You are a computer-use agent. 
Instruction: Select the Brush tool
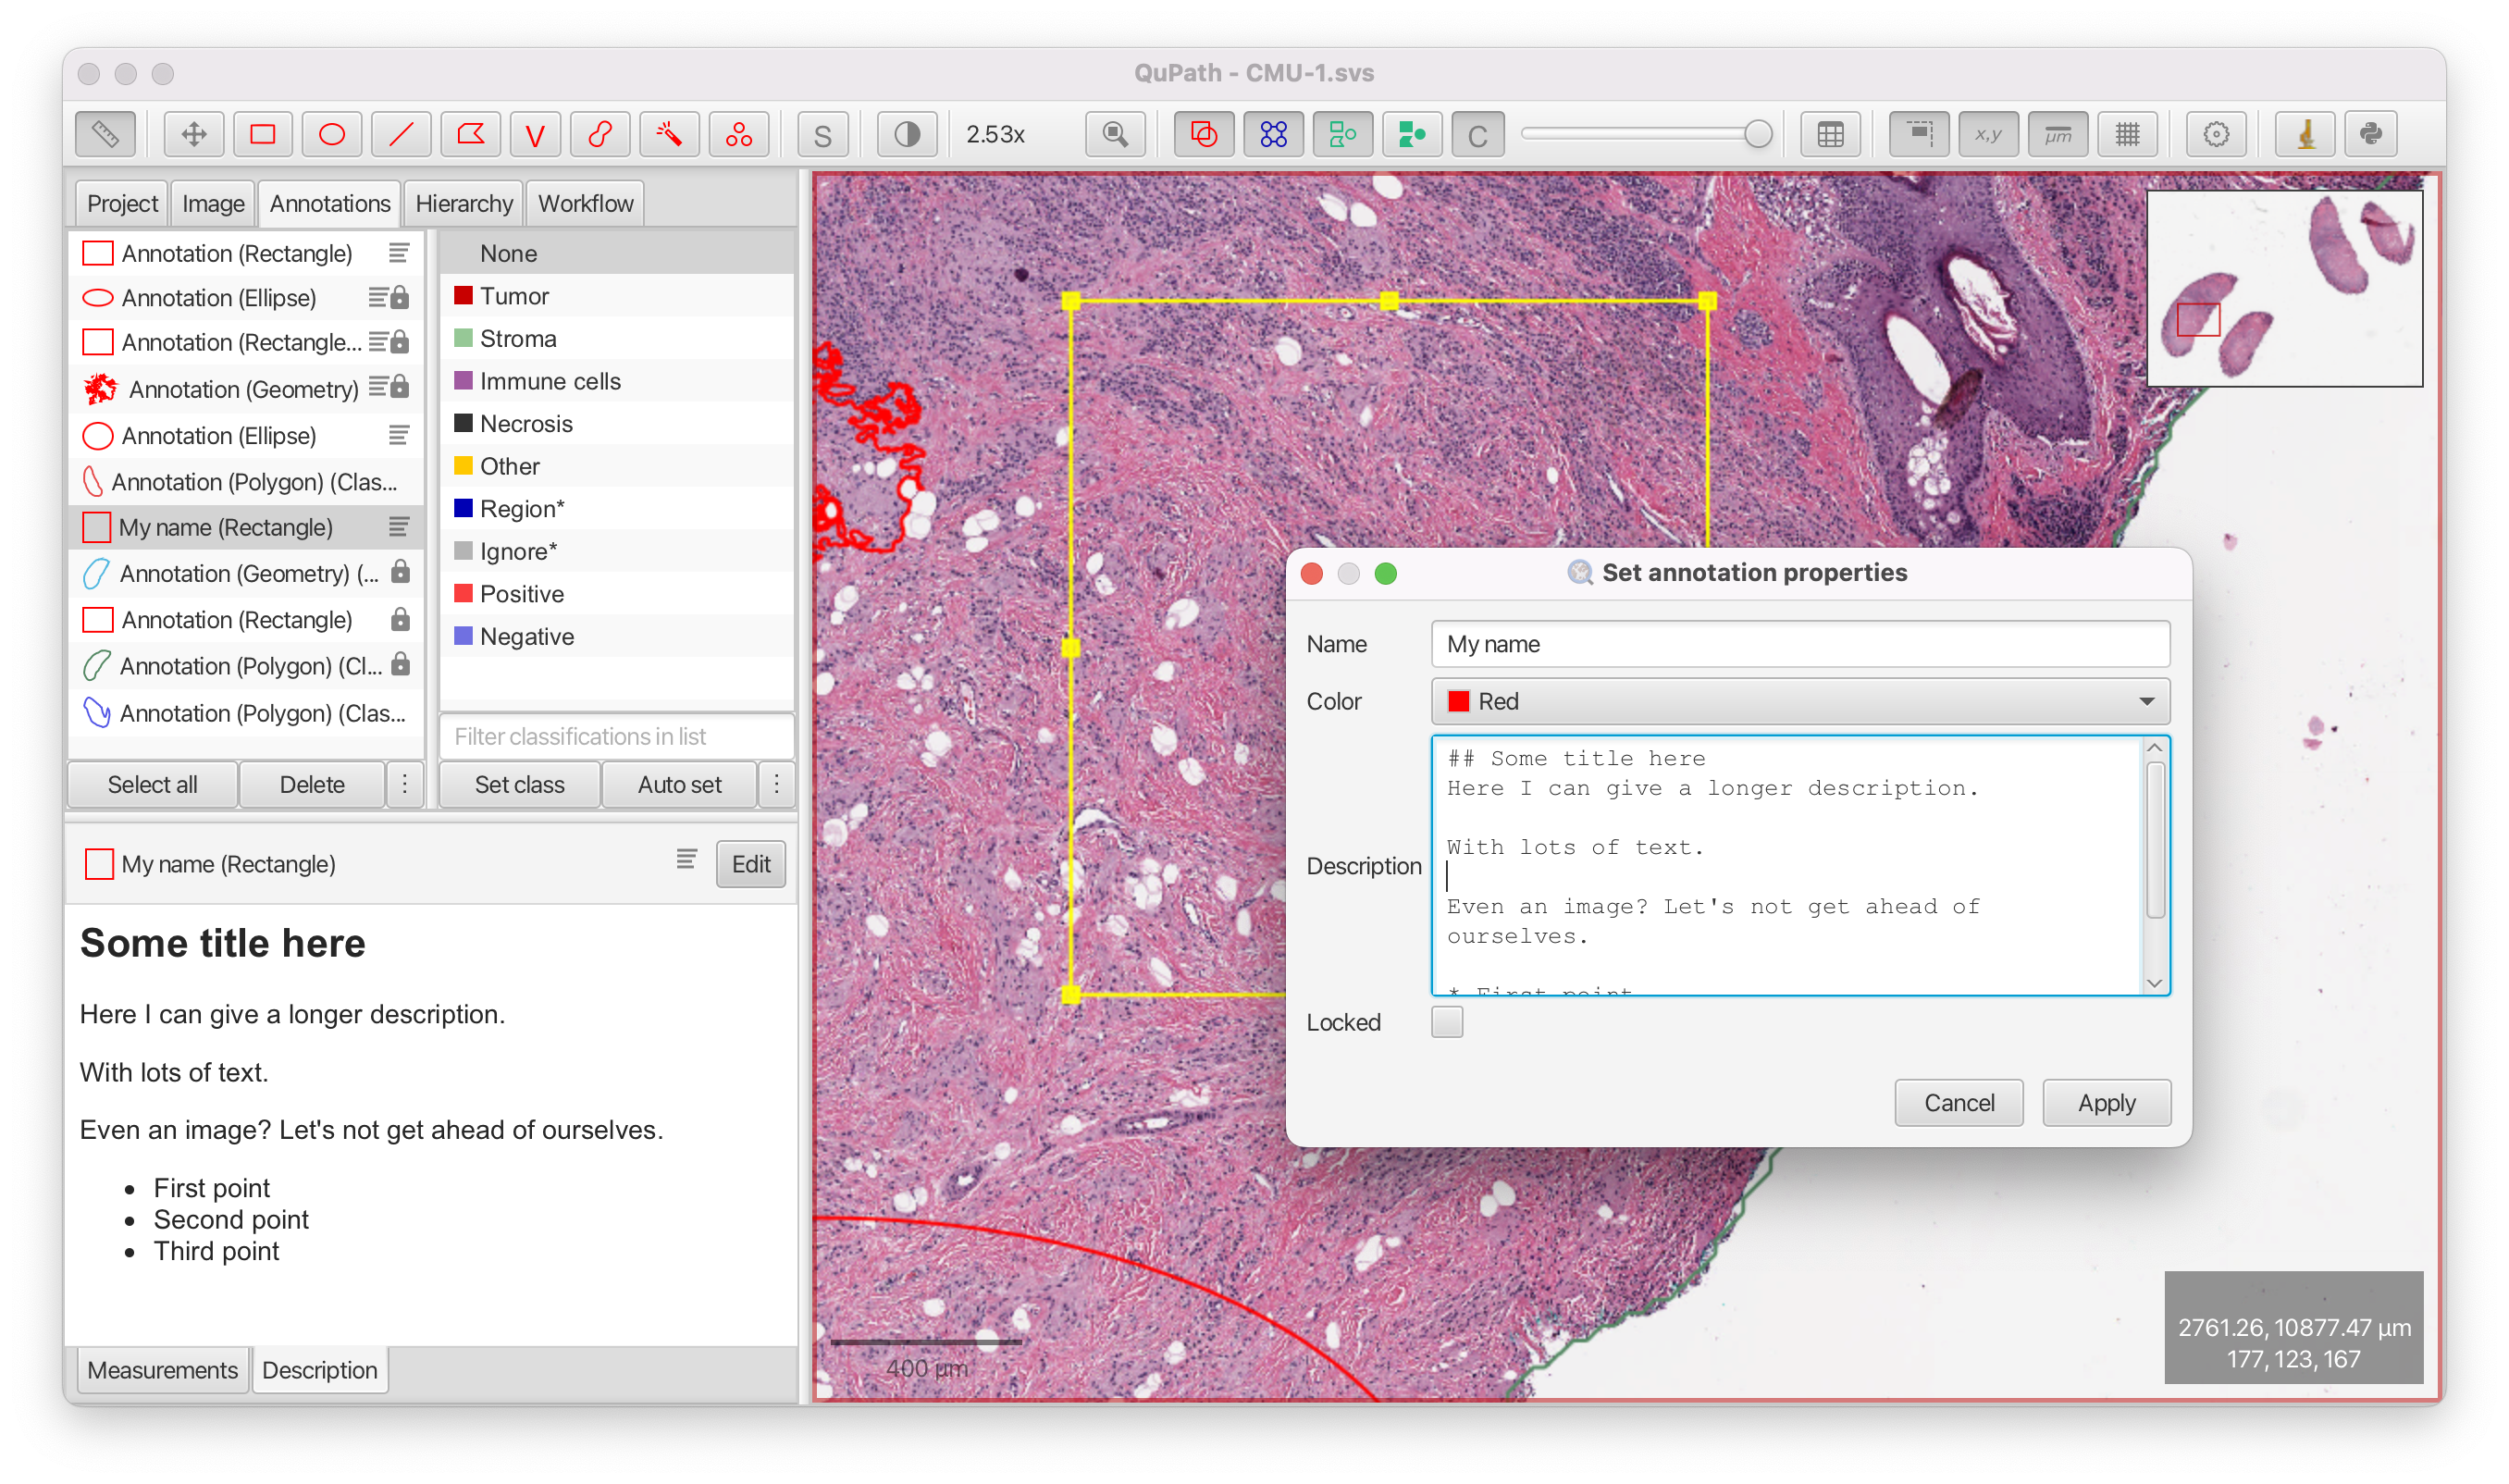[600, 134]
